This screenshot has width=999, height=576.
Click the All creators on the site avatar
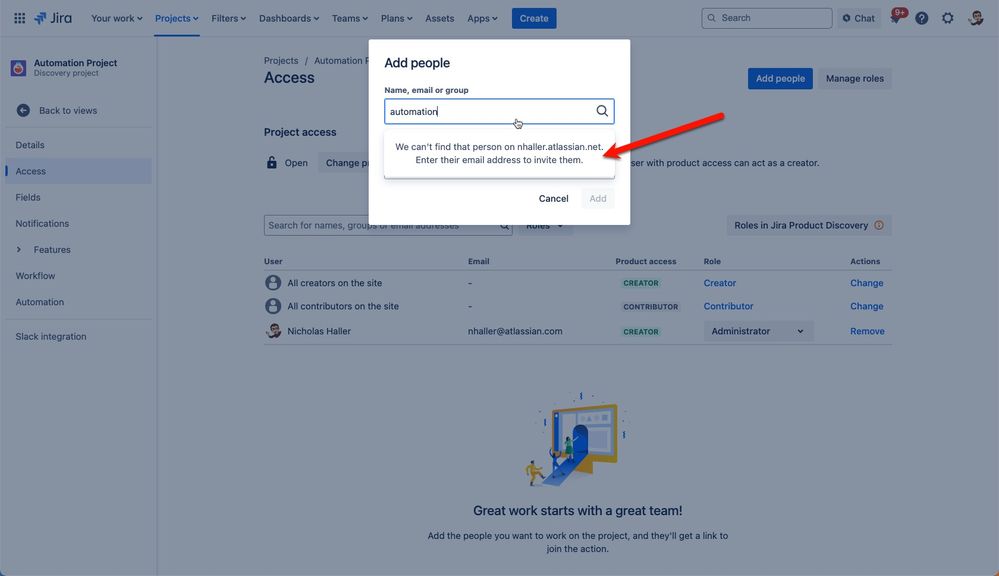coord(273,282)
